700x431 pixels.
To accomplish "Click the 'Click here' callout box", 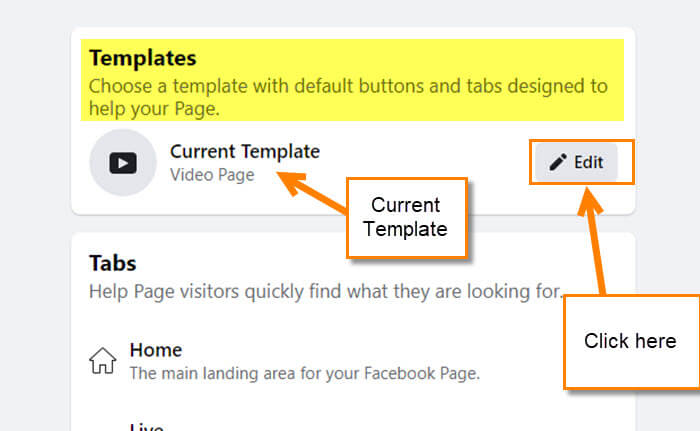I will click(x=631, y=342).
